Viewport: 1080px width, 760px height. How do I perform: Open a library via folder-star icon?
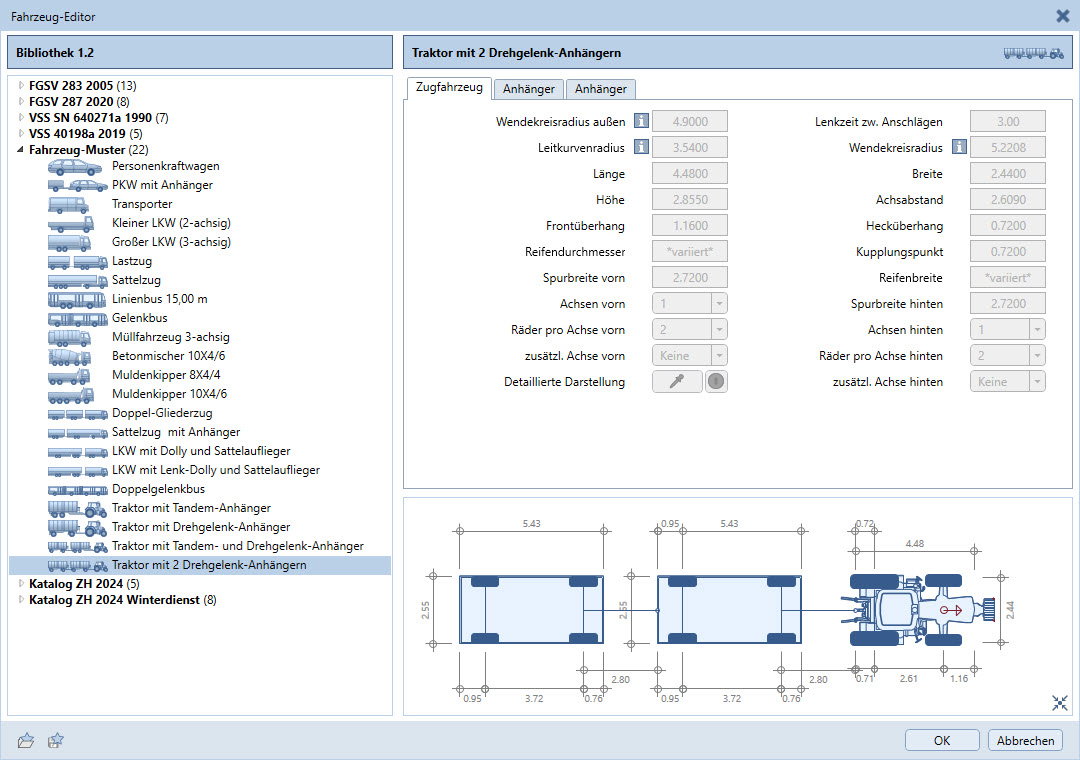click(x=27, y=740)
